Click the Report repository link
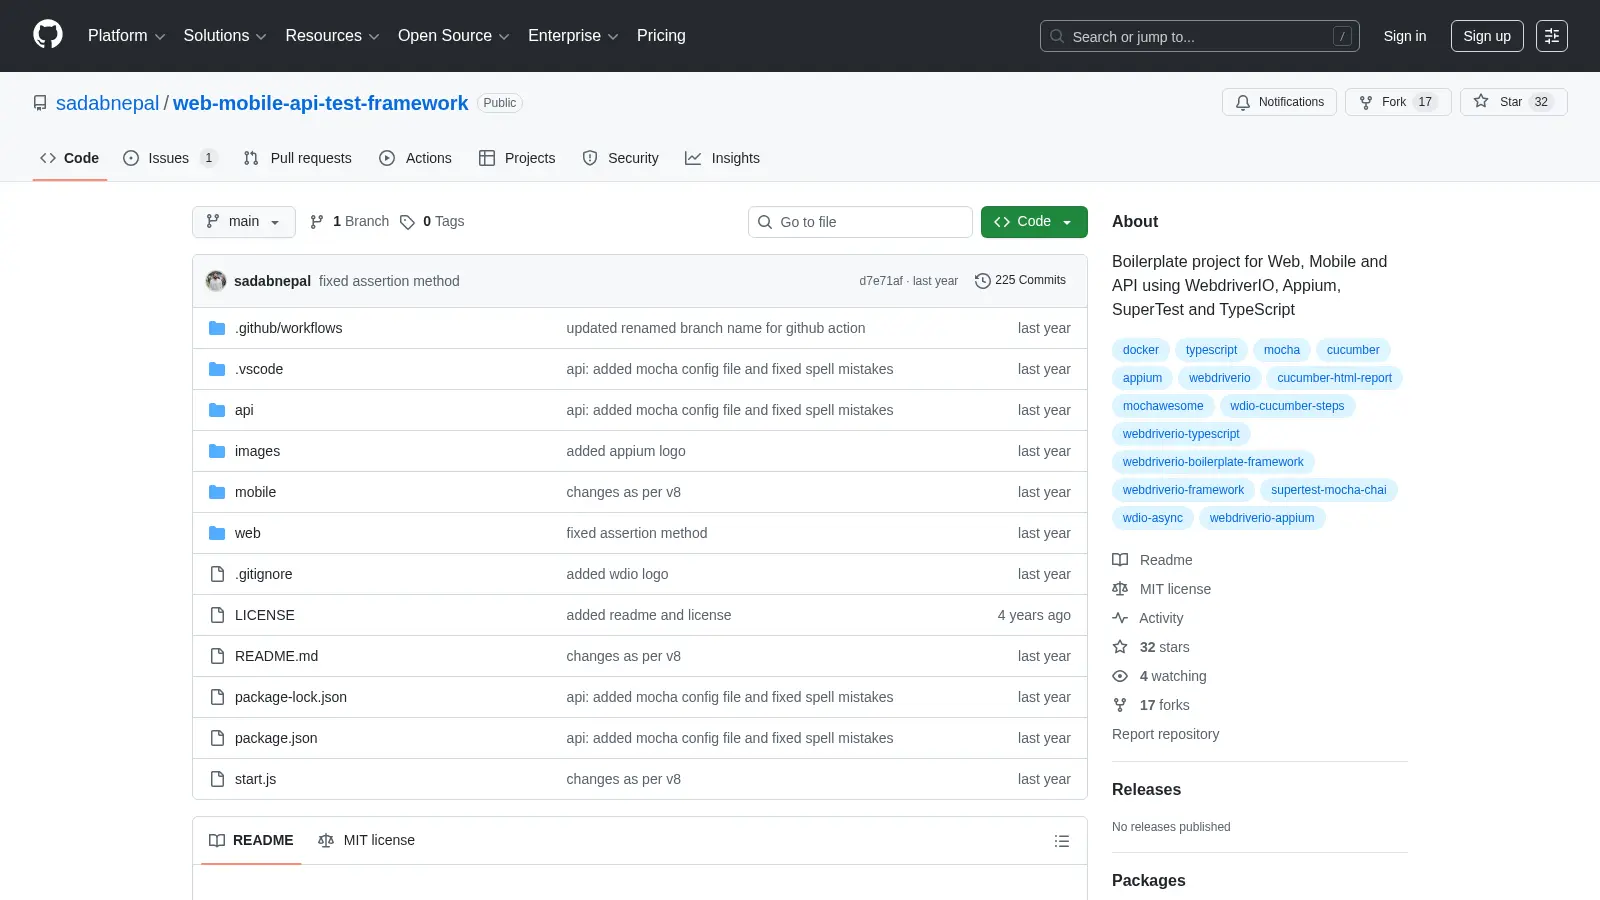Screen dimensions: 1600x900 tap(1165, 734)
